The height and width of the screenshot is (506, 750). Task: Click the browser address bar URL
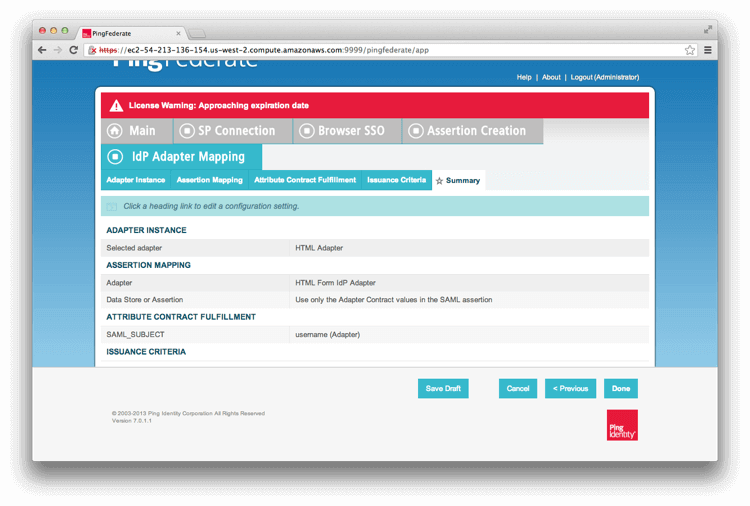(x=300, y=50)
